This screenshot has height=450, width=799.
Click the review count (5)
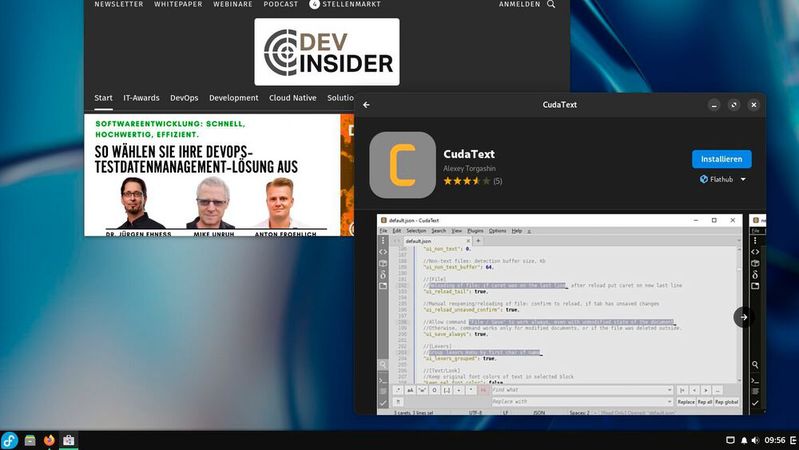498,181
